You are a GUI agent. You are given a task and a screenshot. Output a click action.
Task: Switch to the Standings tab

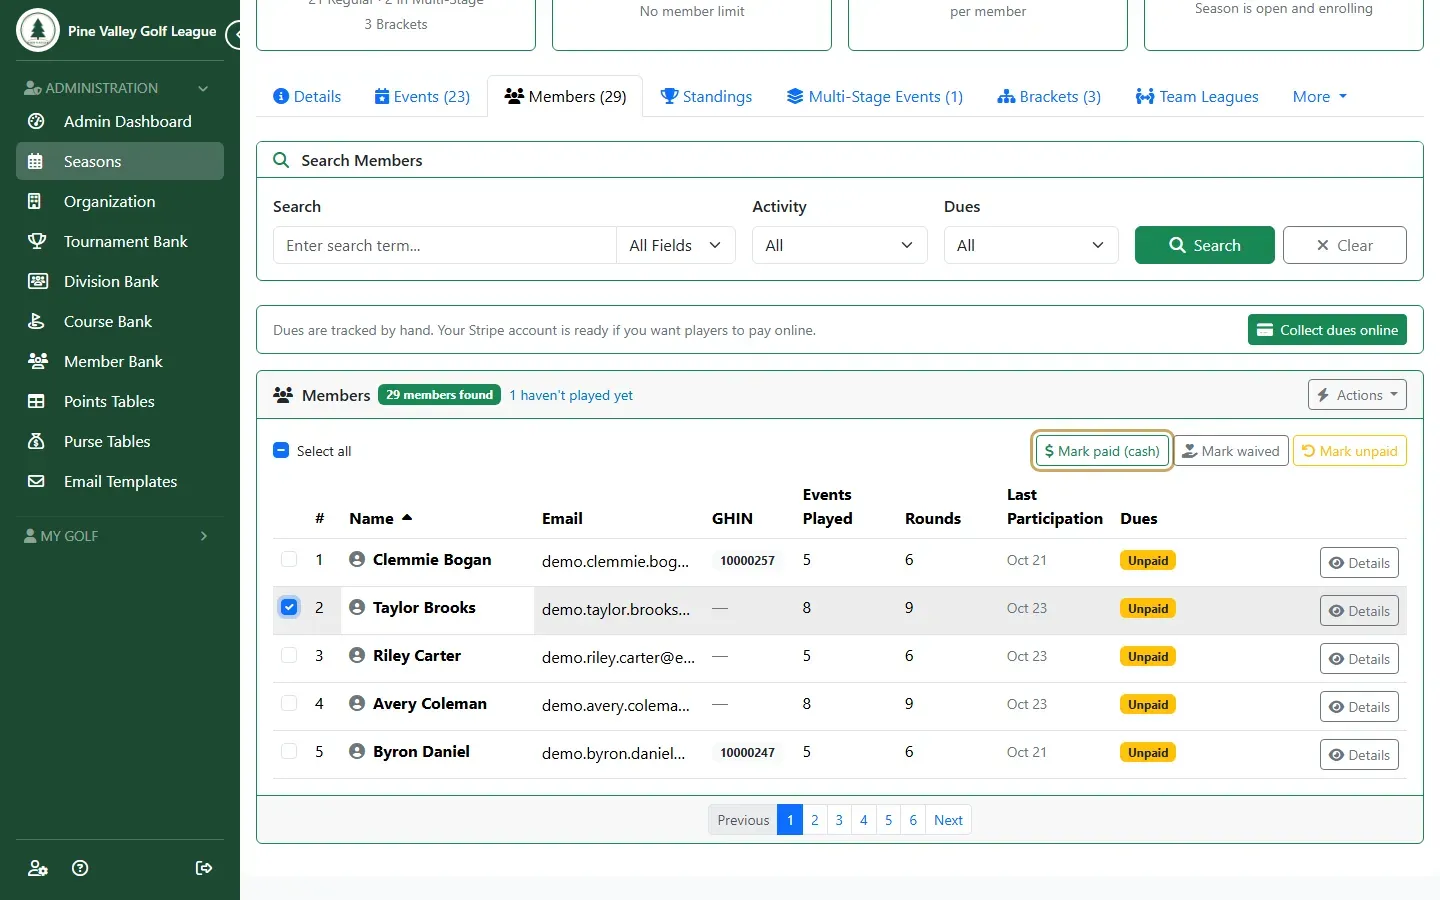(x=706, y=97)
